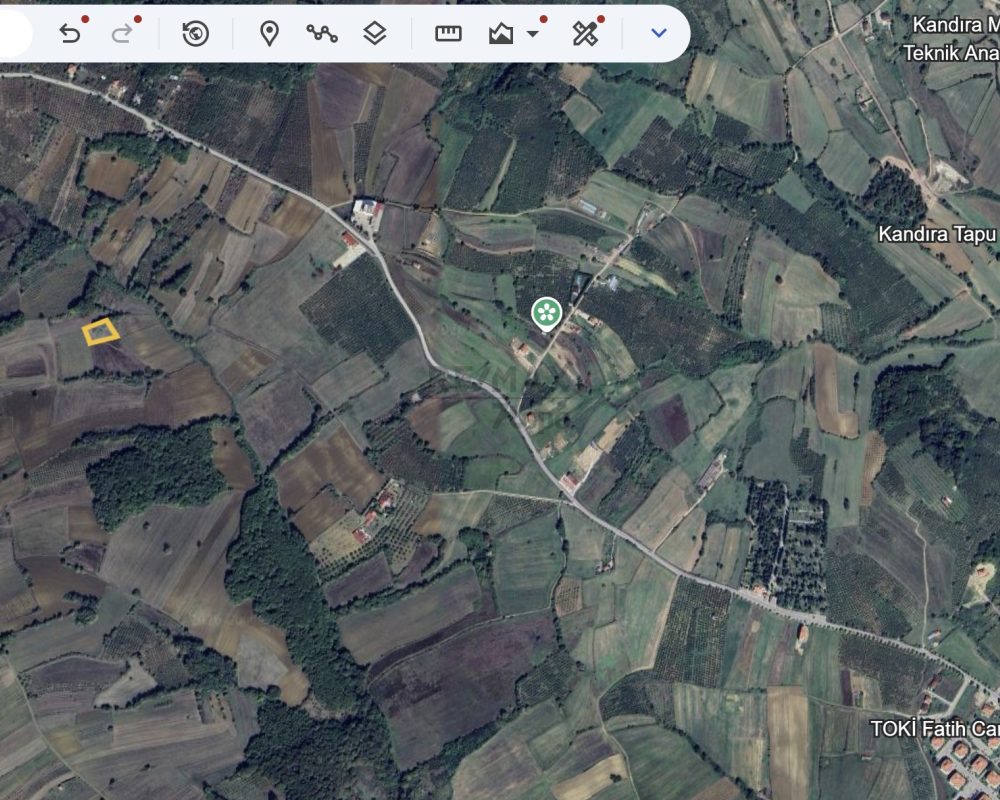Select the green flower placemark on map
The height and width of the screenshot is (800, 1000).
point(547,314)
